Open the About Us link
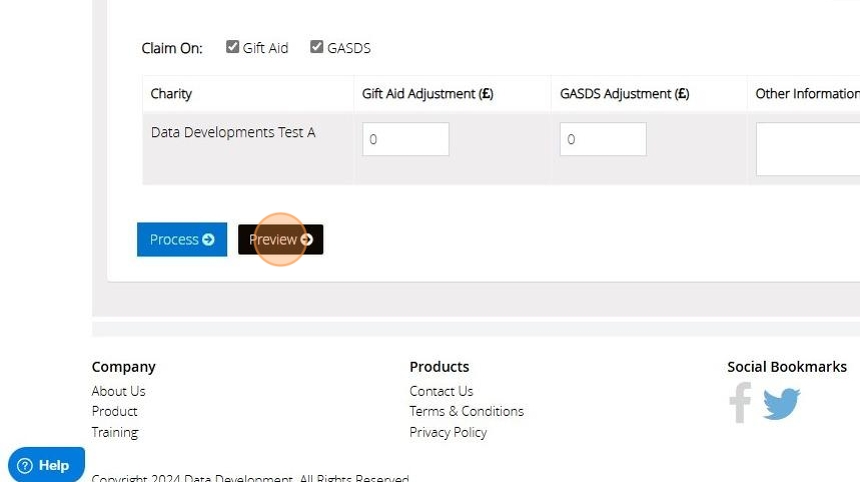The image size is (860, 482). (x=118, y=391)
